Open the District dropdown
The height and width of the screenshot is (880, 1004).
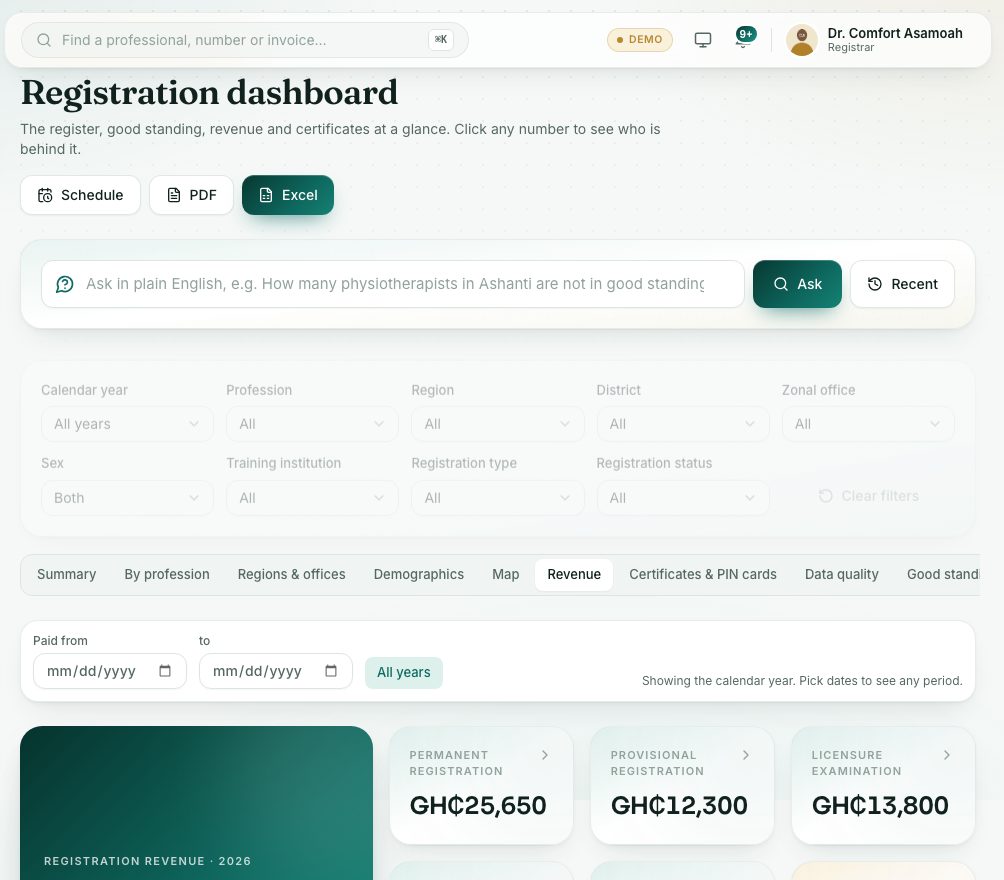(x=683, y=424)
